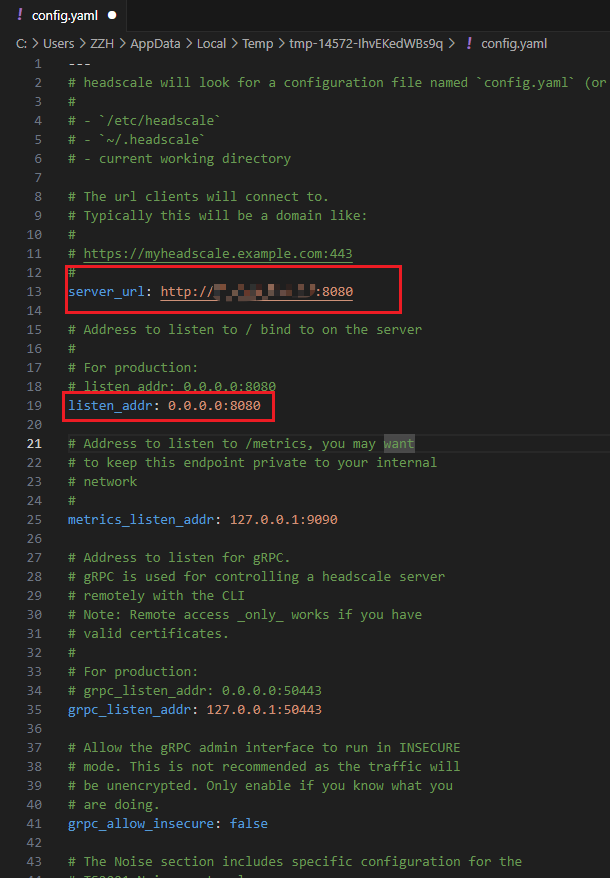The image size is (610, 878).
Task: Open the ZZH breadcrumb folder
Action: (x=102, y=44)
